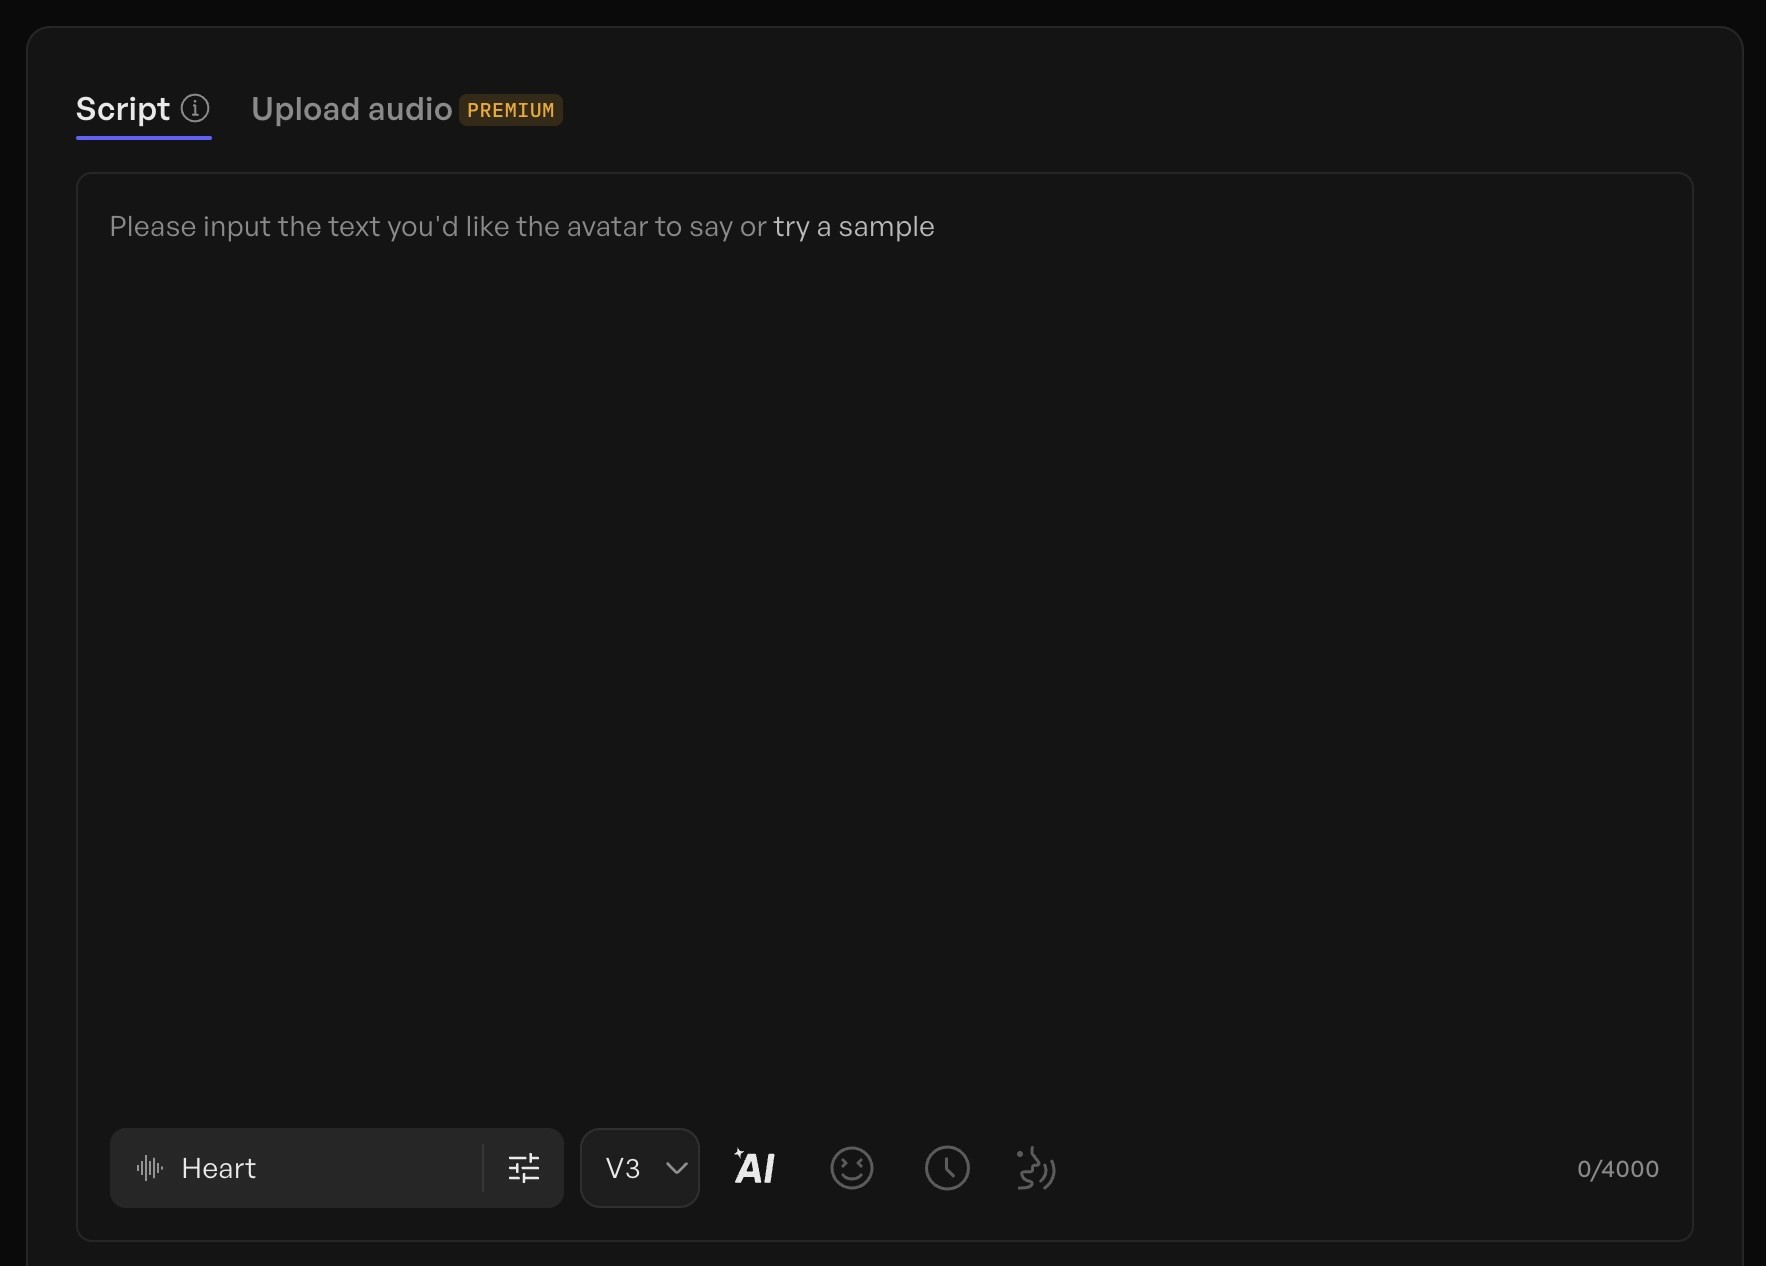Click the PREMIUM badge

[511, 110]
